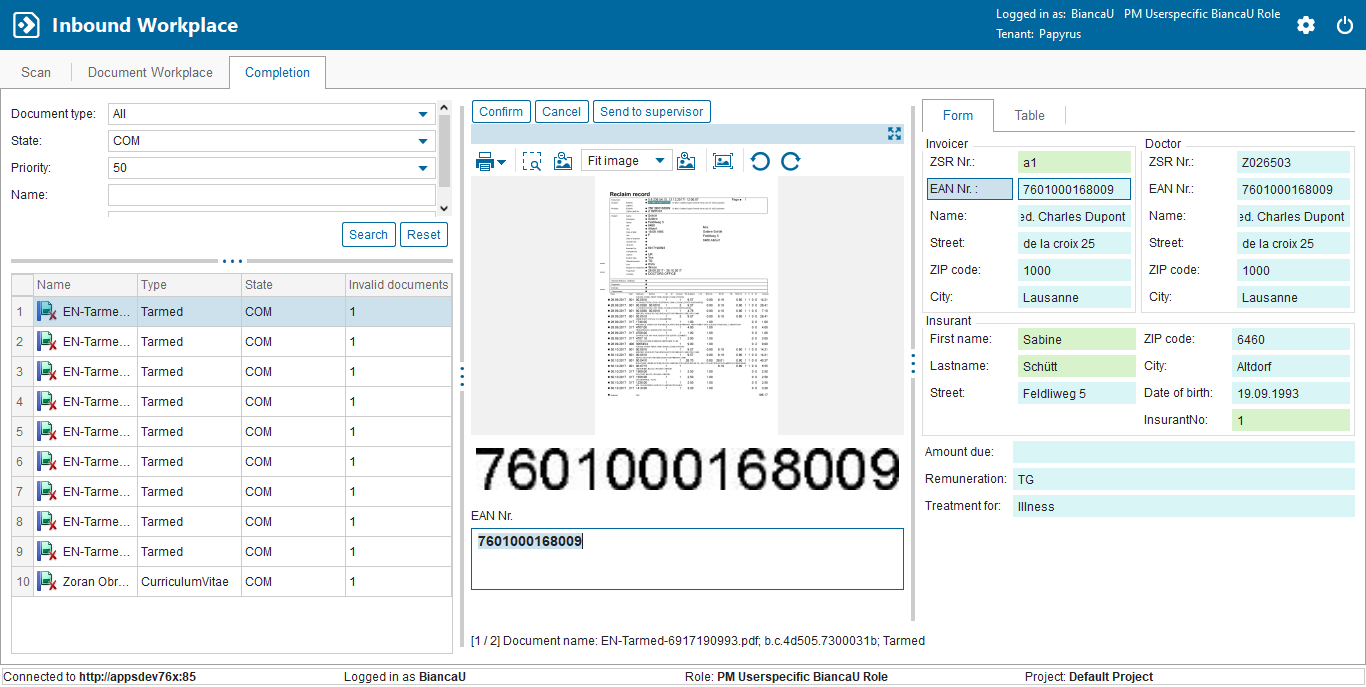Click Invoicer EAN Nr. field
This screenshot has height=687, width=1366.
coord(1074,189)
